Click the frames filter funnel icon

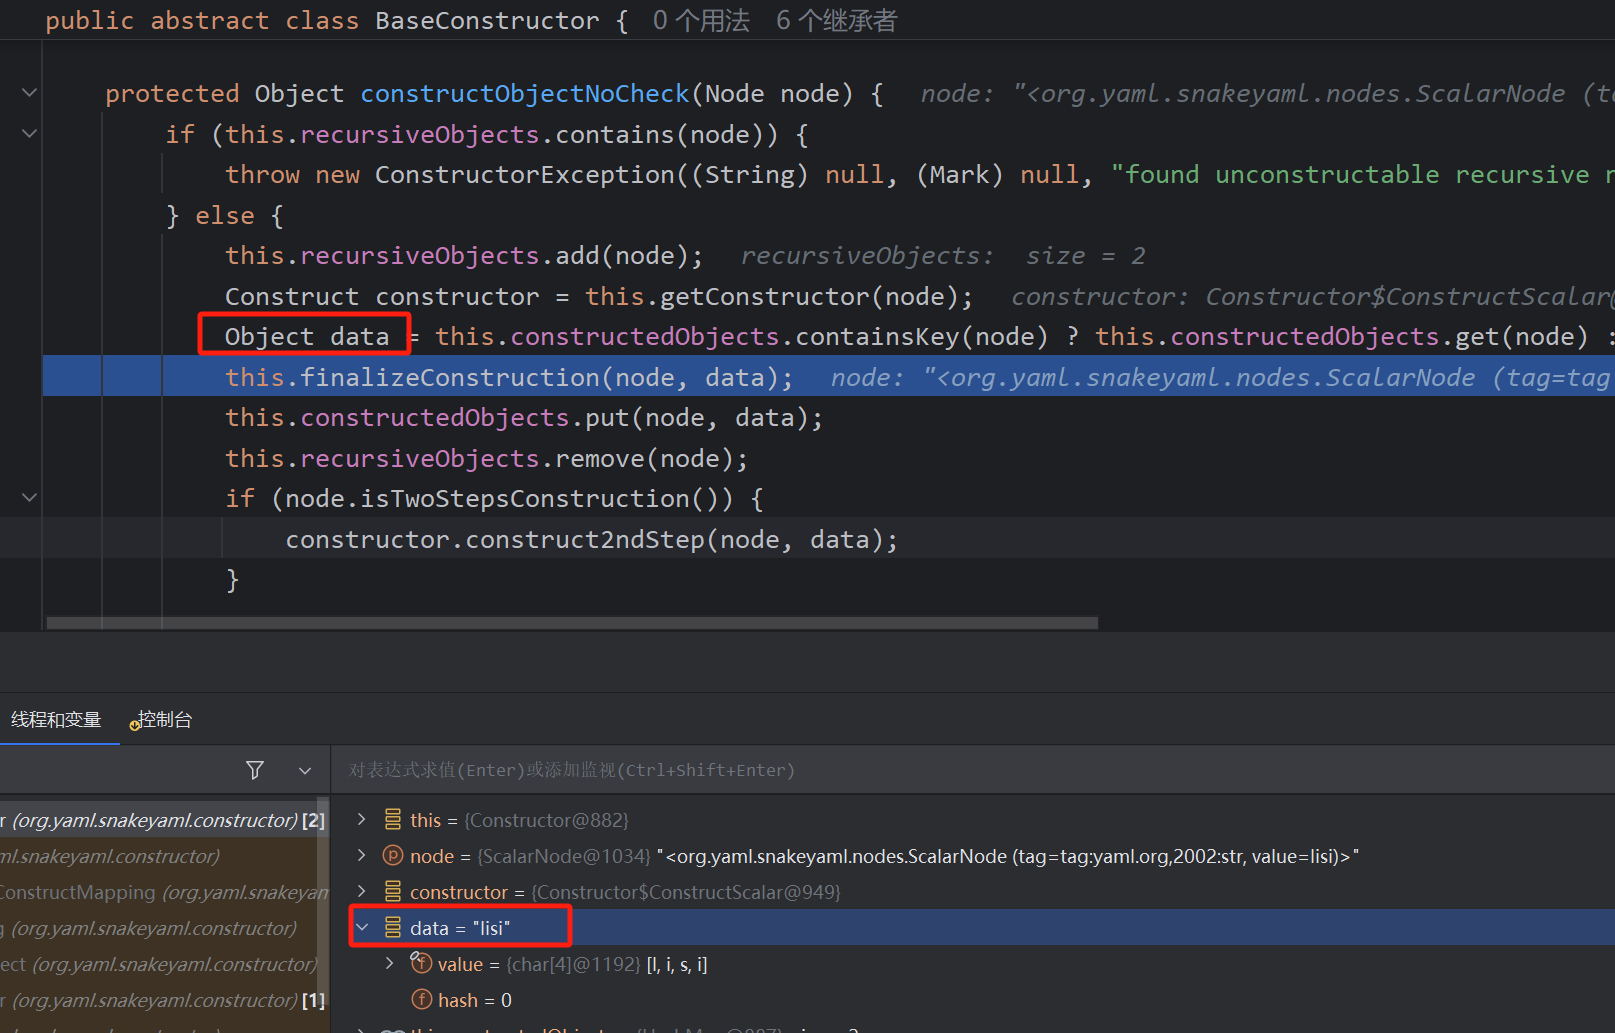click(x=255, y=770)
